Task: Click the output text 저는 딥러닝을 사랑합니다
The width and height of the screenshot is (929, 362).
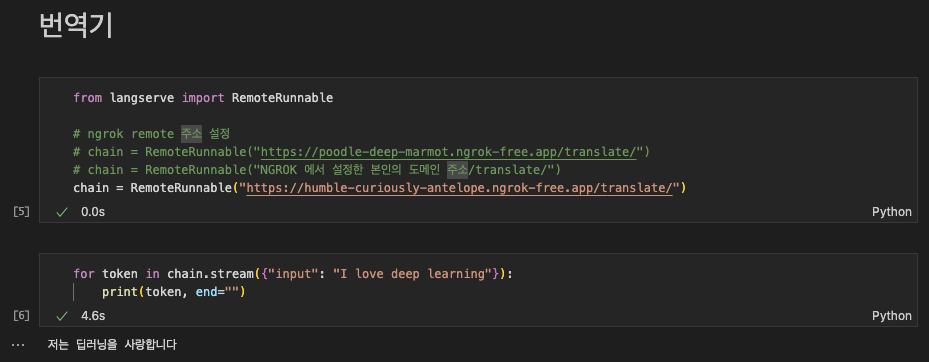Action: point(112,344)
